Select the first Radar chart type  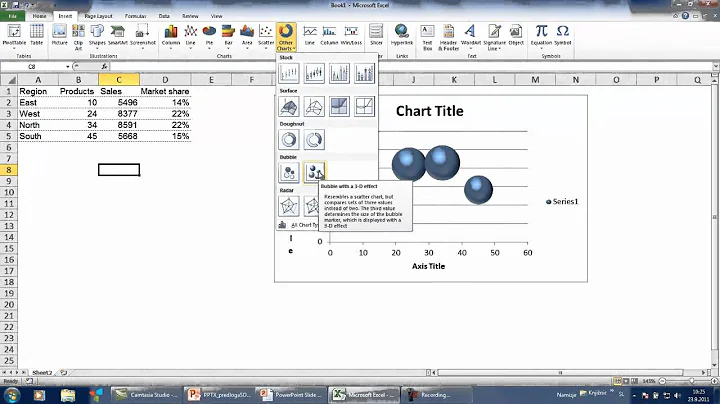coord(289,206)
